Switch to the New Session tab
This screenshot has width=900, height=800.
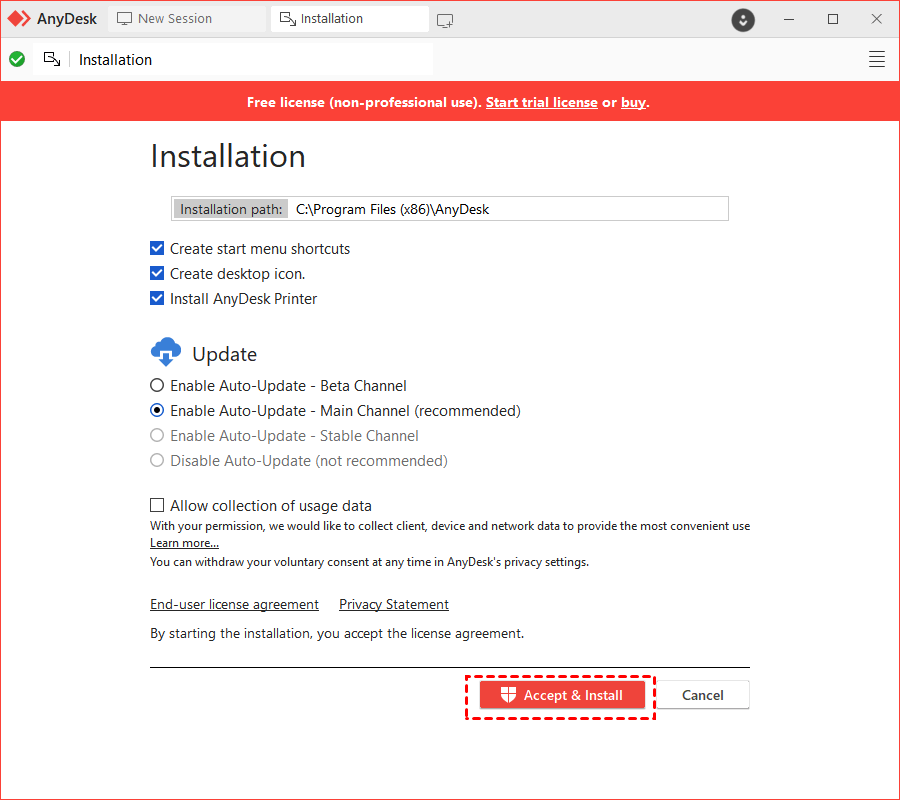[187, 19]
